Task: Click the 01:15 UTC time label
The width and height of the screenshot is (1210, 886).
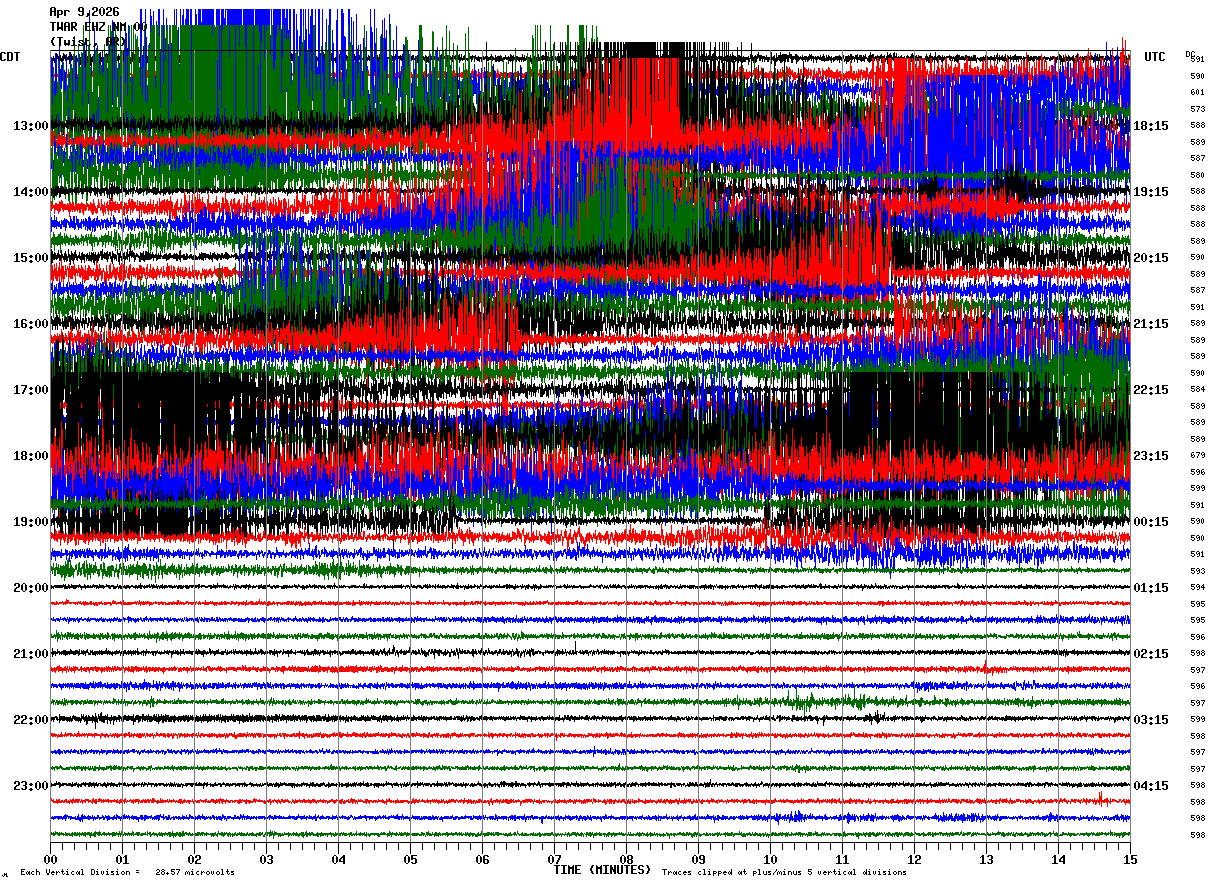Action: (1150, 588)
